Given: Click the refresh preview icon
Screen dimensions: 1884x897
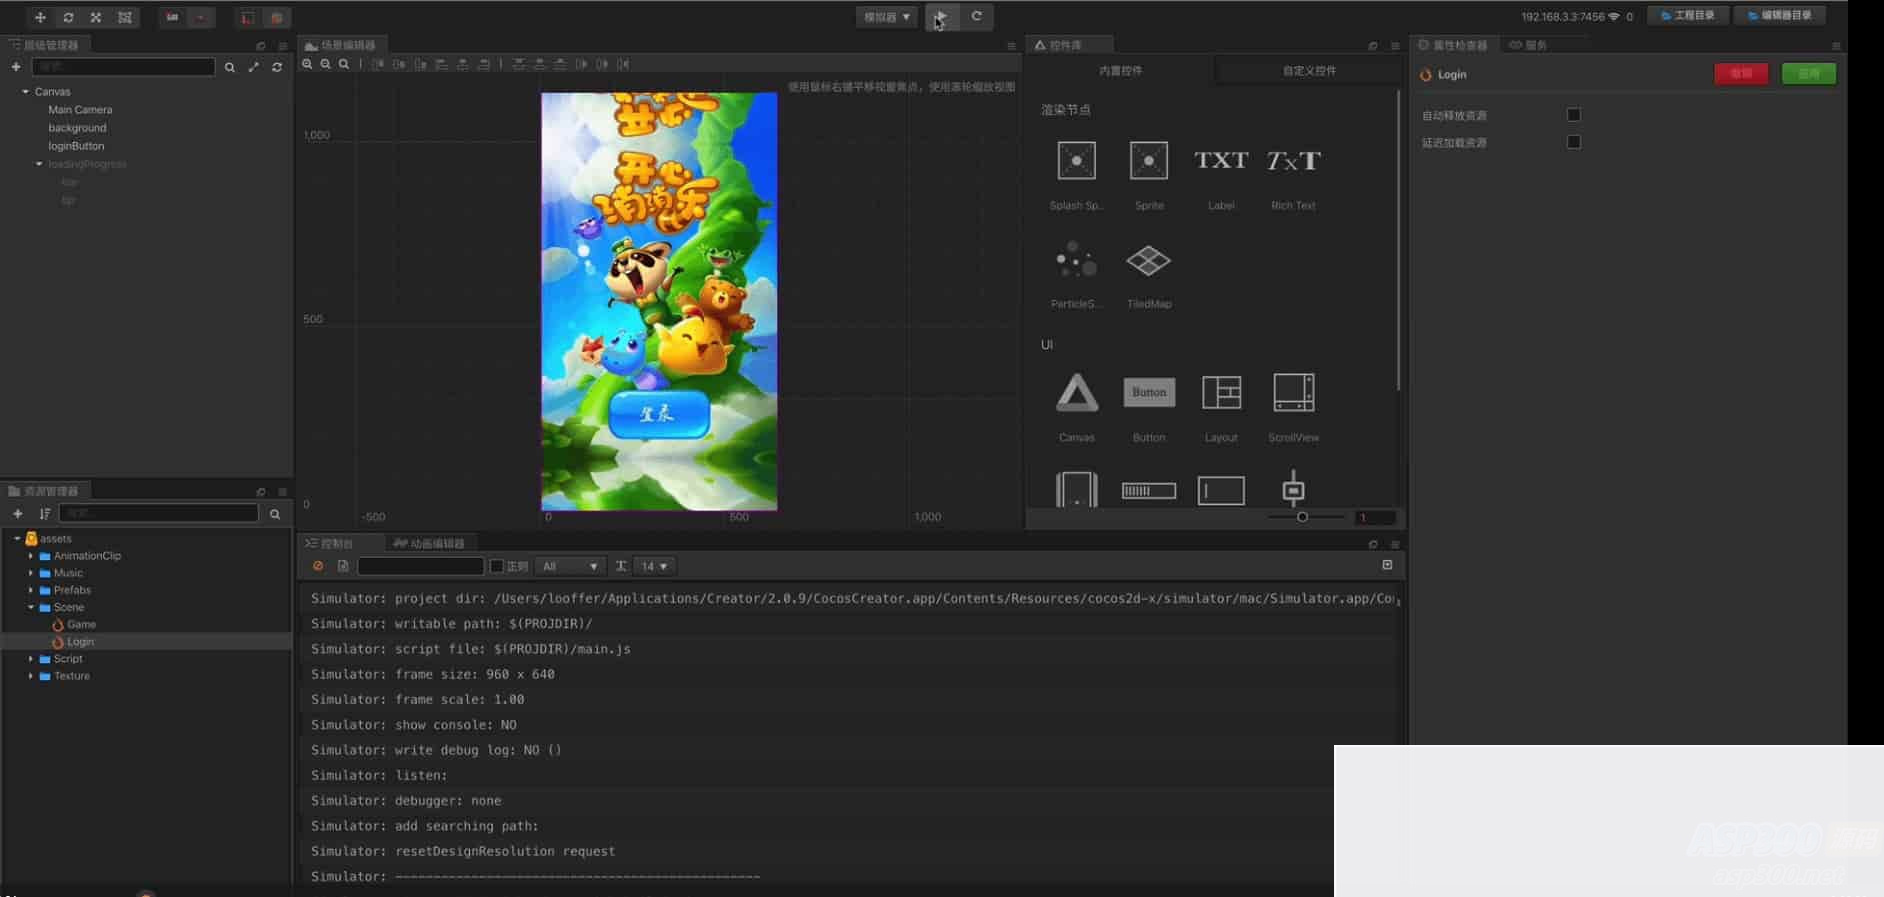Looking at the screenshot, I should tap(977, 17).
